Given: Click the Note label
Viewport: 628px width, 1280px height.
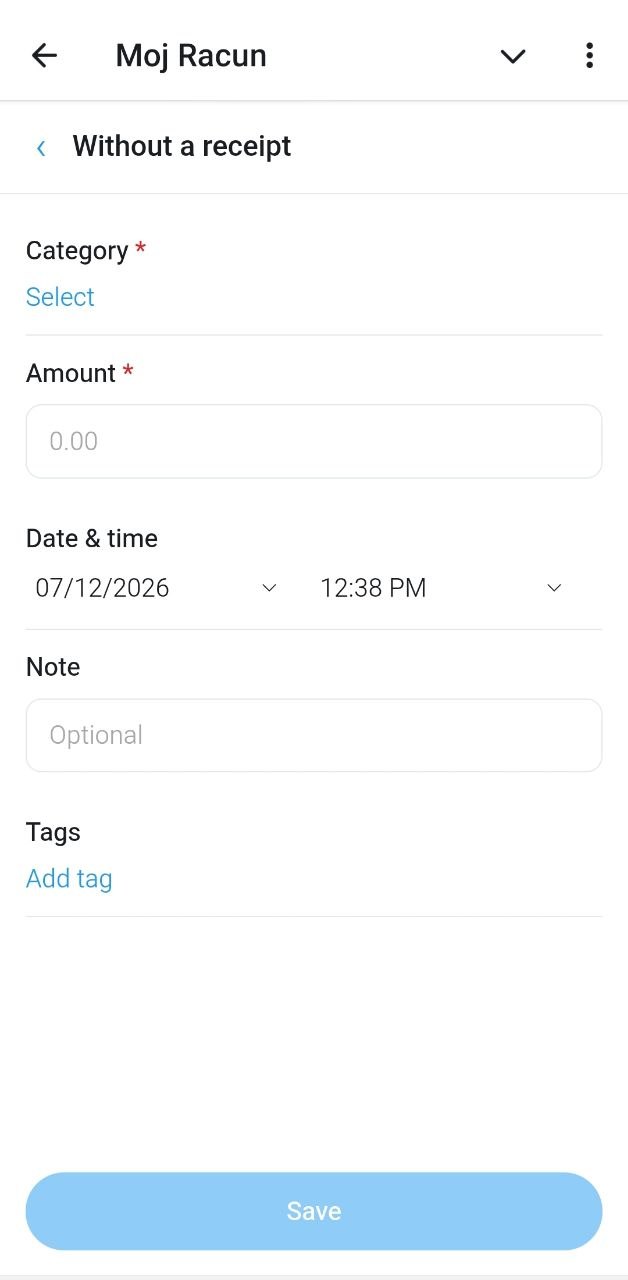Looking at the screenshot, I should tap(53, 667).
